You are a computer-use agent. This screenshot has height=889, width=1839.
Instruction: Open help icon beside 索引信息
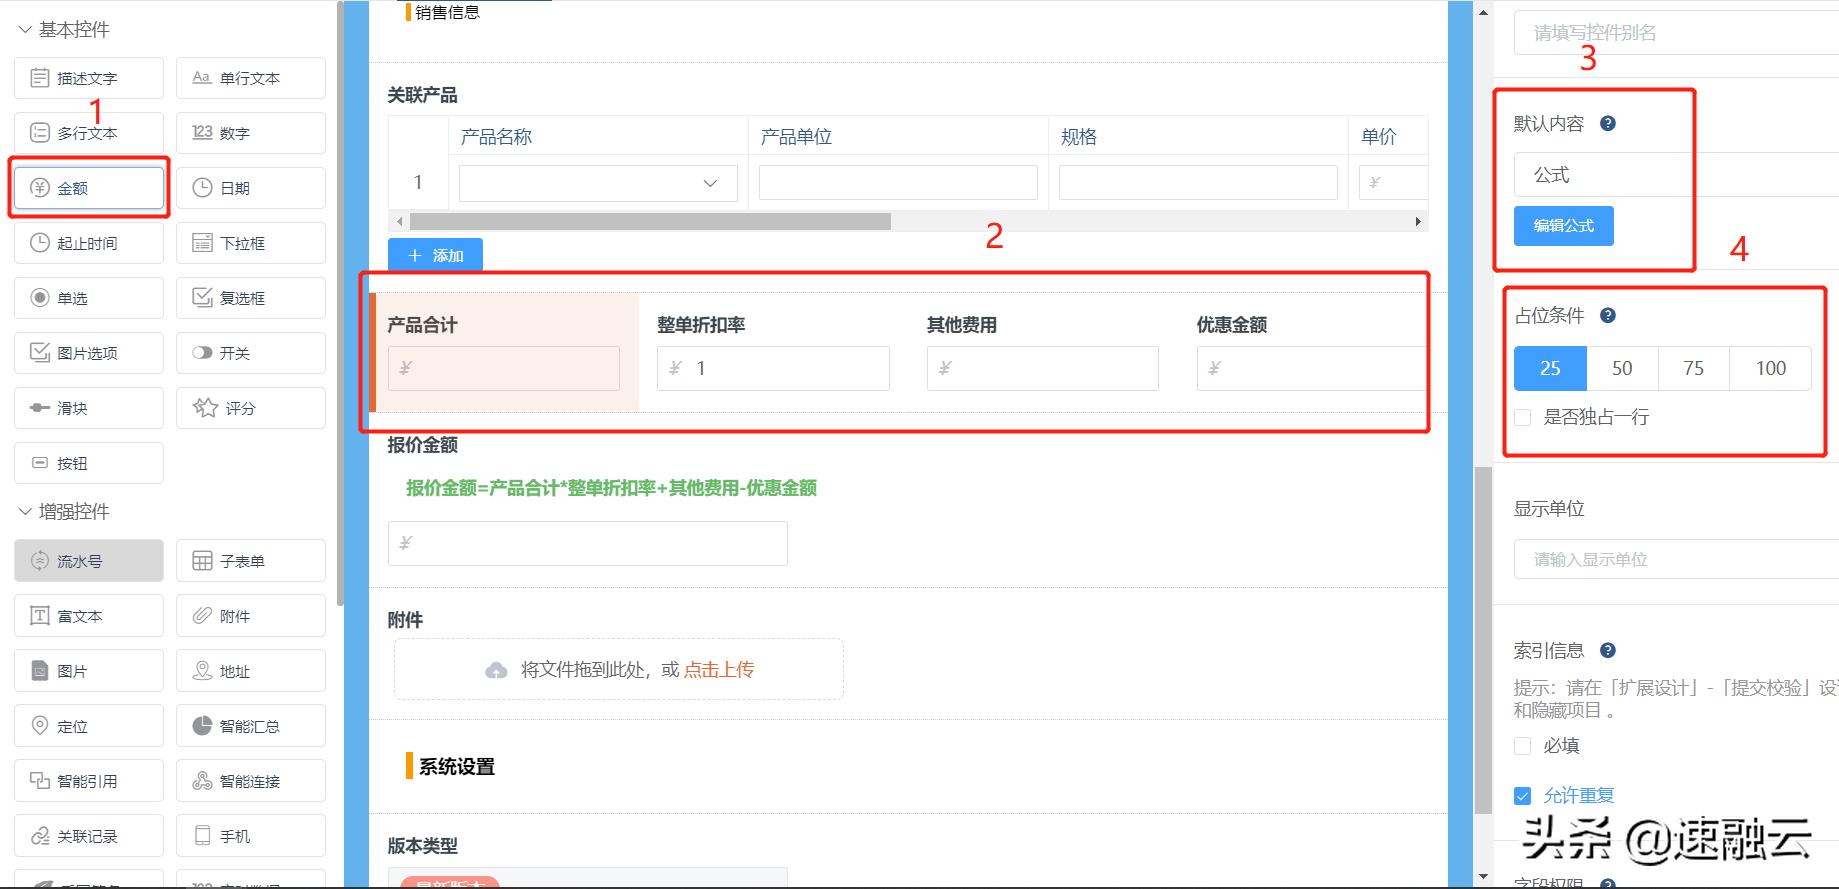1608,651
